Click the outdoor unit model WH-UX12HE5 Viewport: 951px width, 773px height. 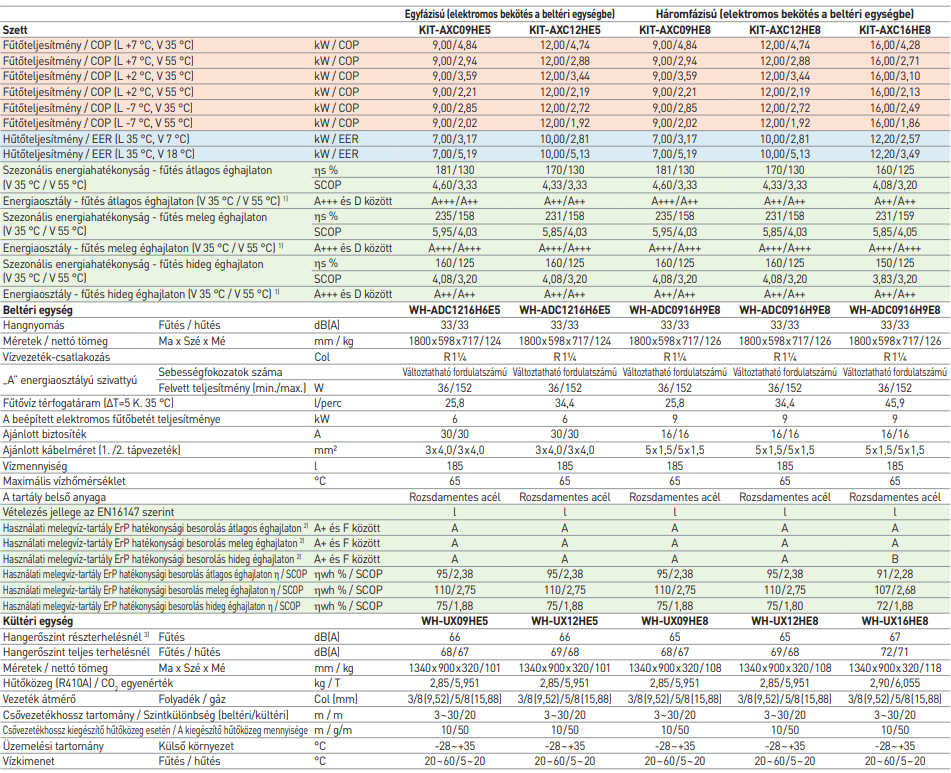click(x=565, y=621)
